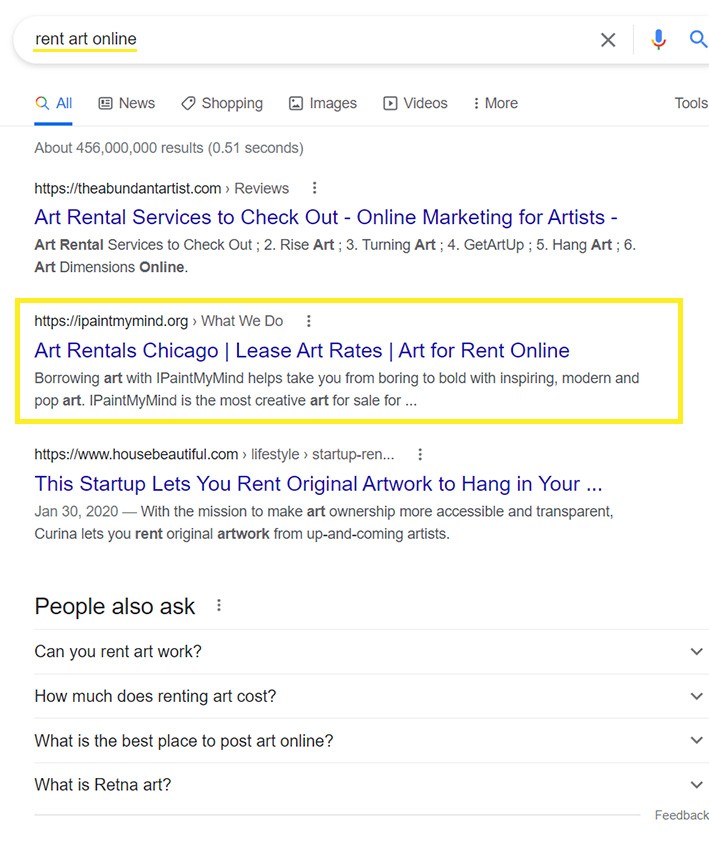Open "Art Rental Services to Check Out" result

click(325, 217)
